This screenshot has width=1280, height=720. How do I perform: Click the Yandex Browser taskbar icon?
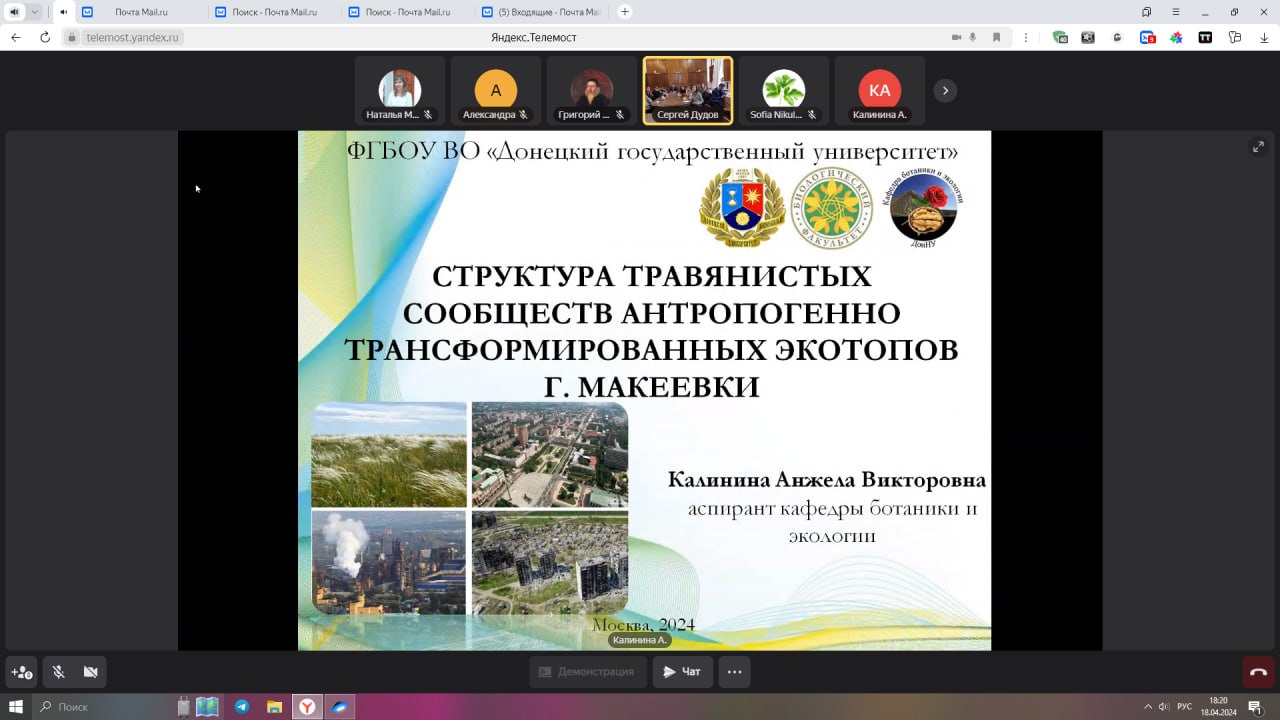coord(307,706)
